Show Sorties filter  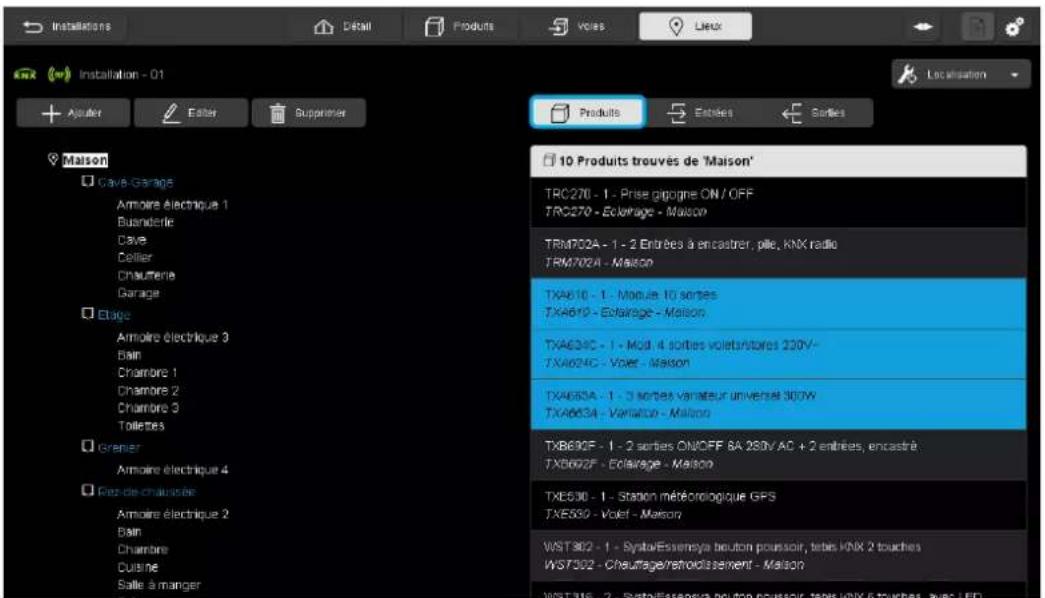click(x=816, y=113)
